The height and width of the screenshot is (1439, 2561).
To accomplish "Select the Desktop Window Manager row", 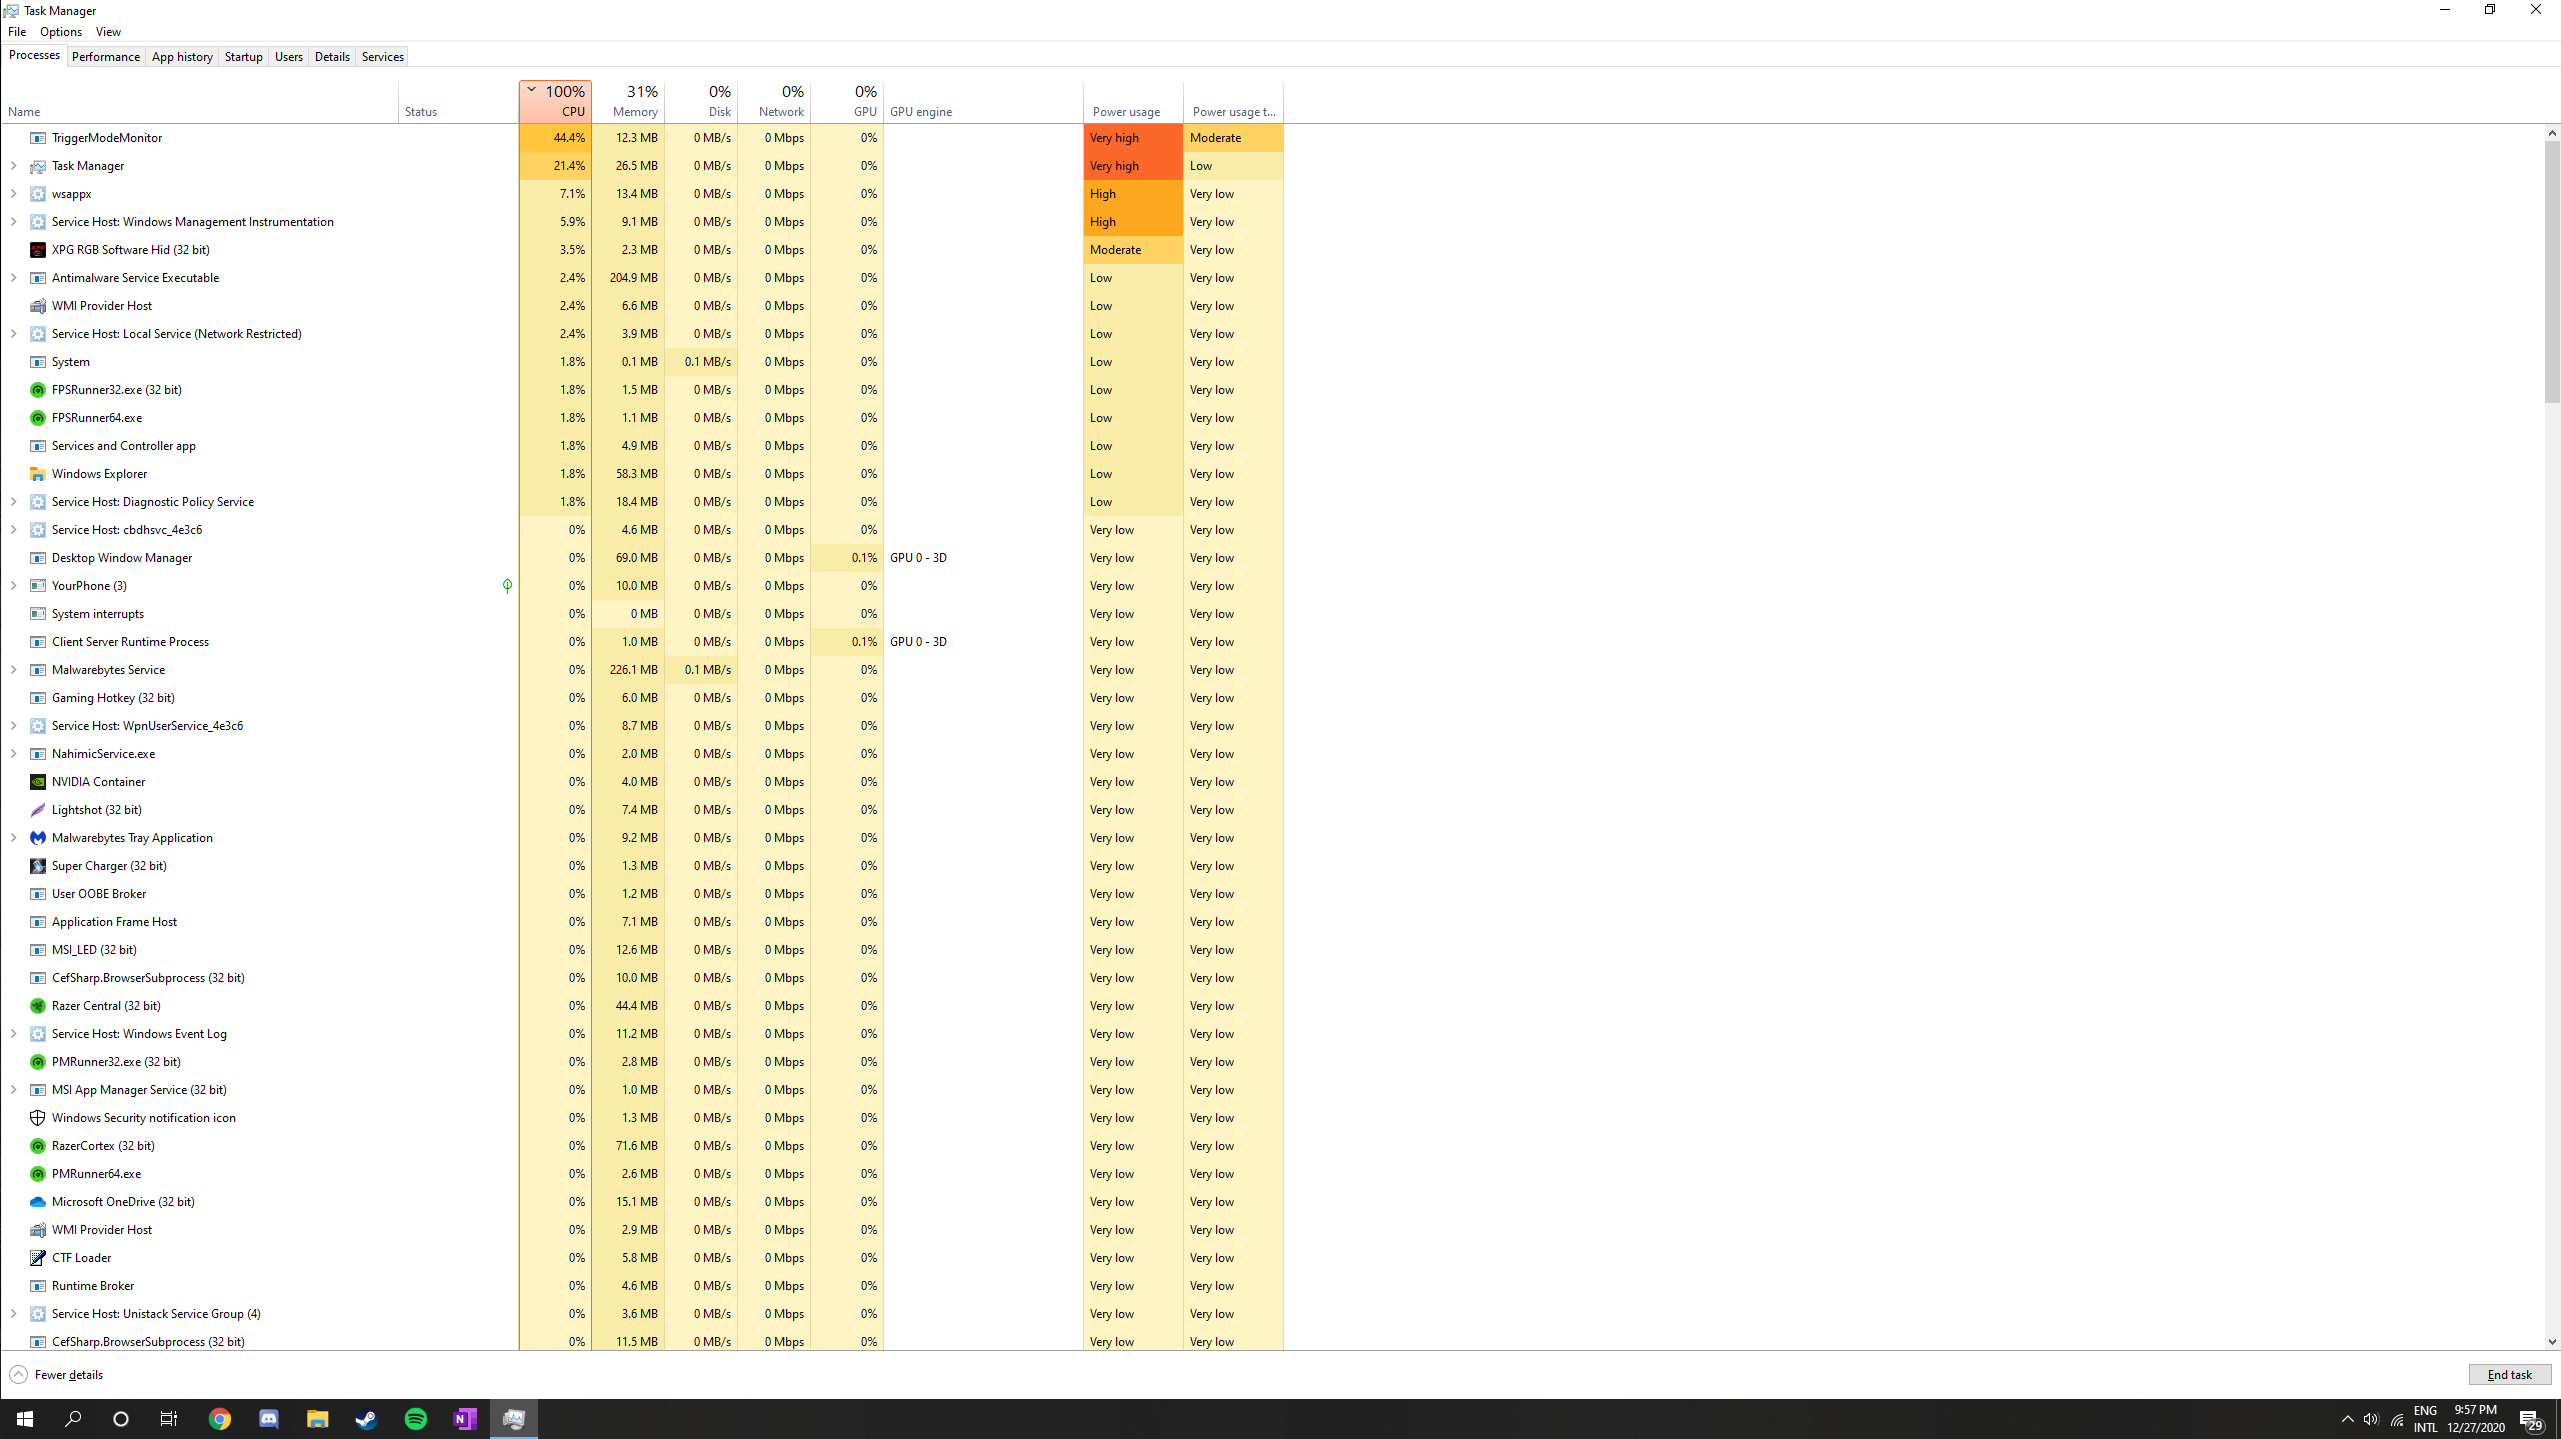I will coord(642,558).
